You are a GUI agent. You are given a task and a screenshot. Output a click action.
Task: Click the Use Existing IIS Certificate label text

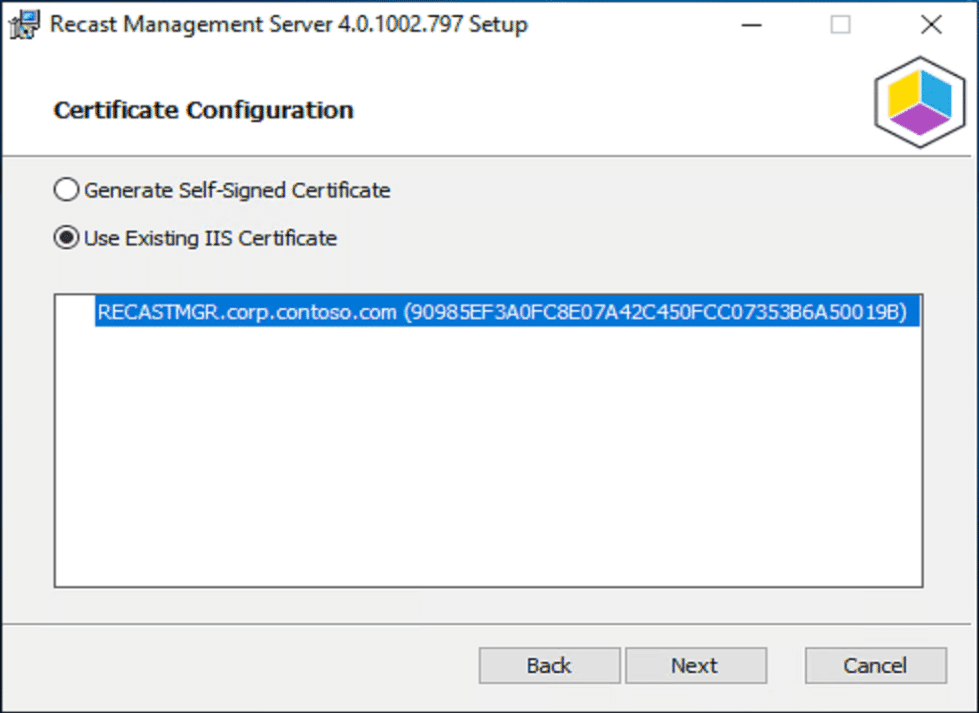(x=210, y=238)
